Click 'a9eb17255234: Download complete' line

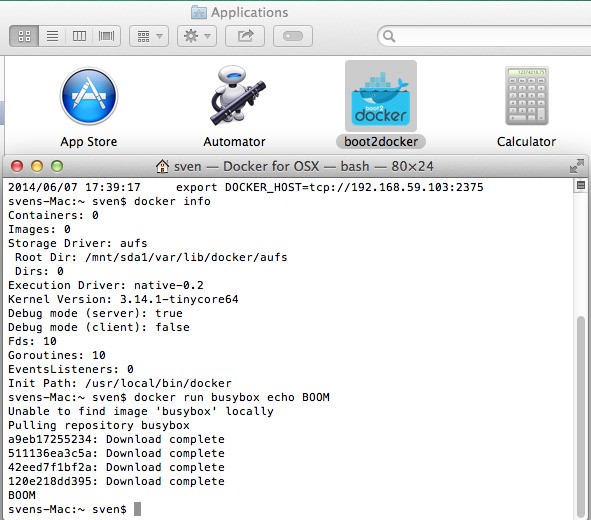point(116,439)
